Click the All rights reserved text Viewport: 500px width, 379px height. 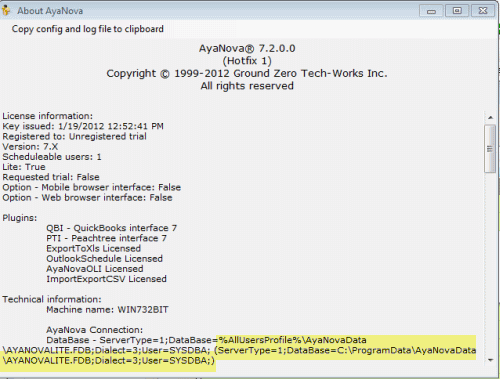tap(247, 86)
